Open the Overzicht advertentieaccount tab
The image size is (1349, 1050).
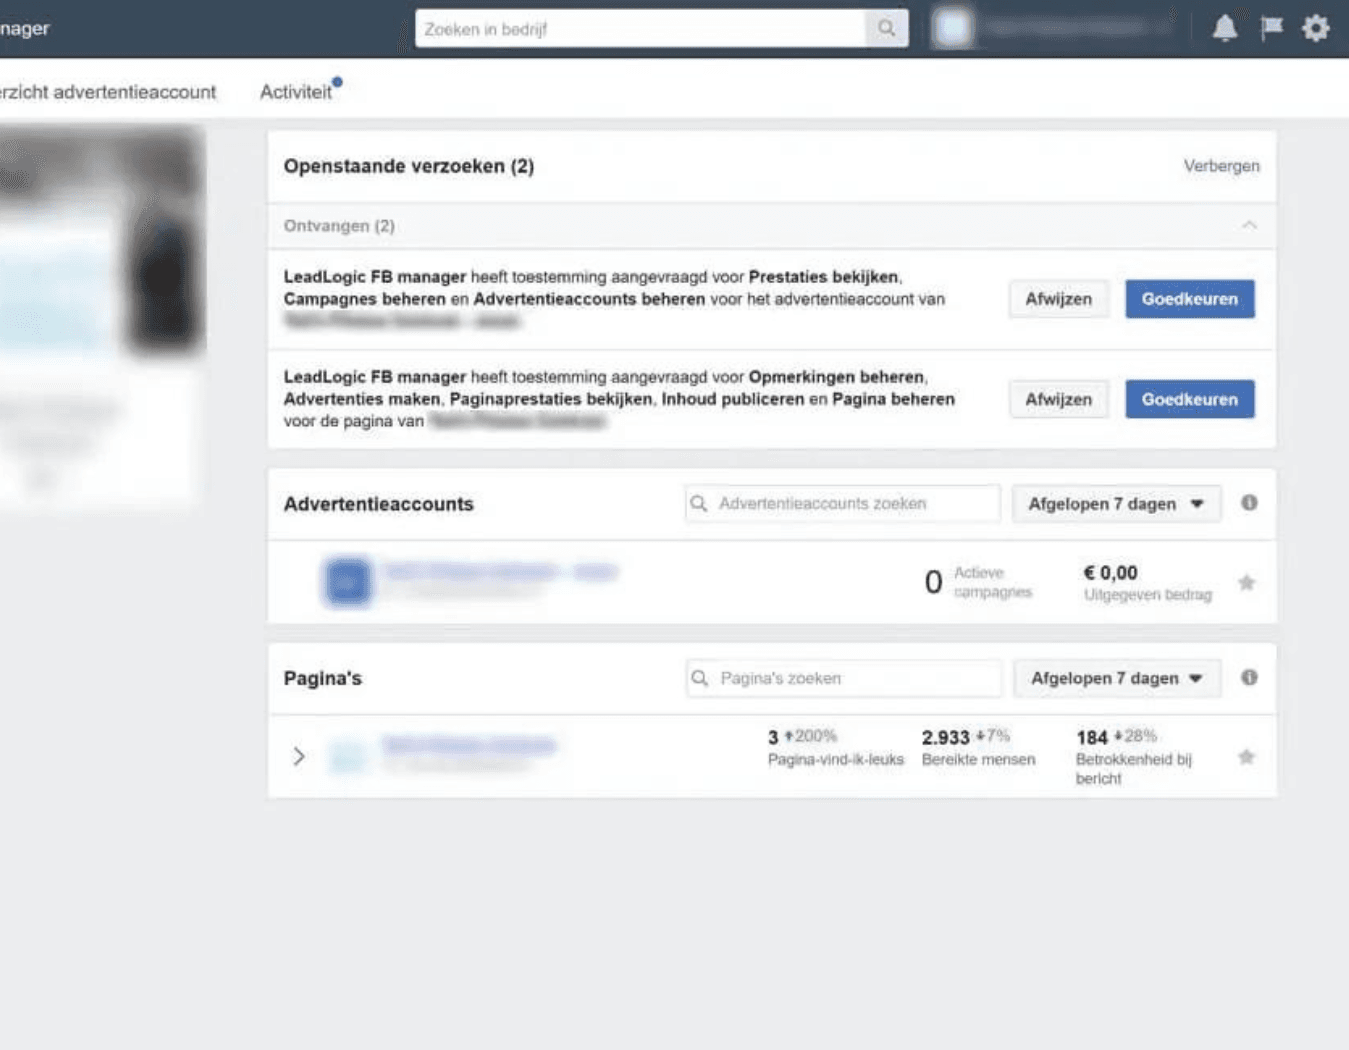pyautogui.click(x=108, y=92)
